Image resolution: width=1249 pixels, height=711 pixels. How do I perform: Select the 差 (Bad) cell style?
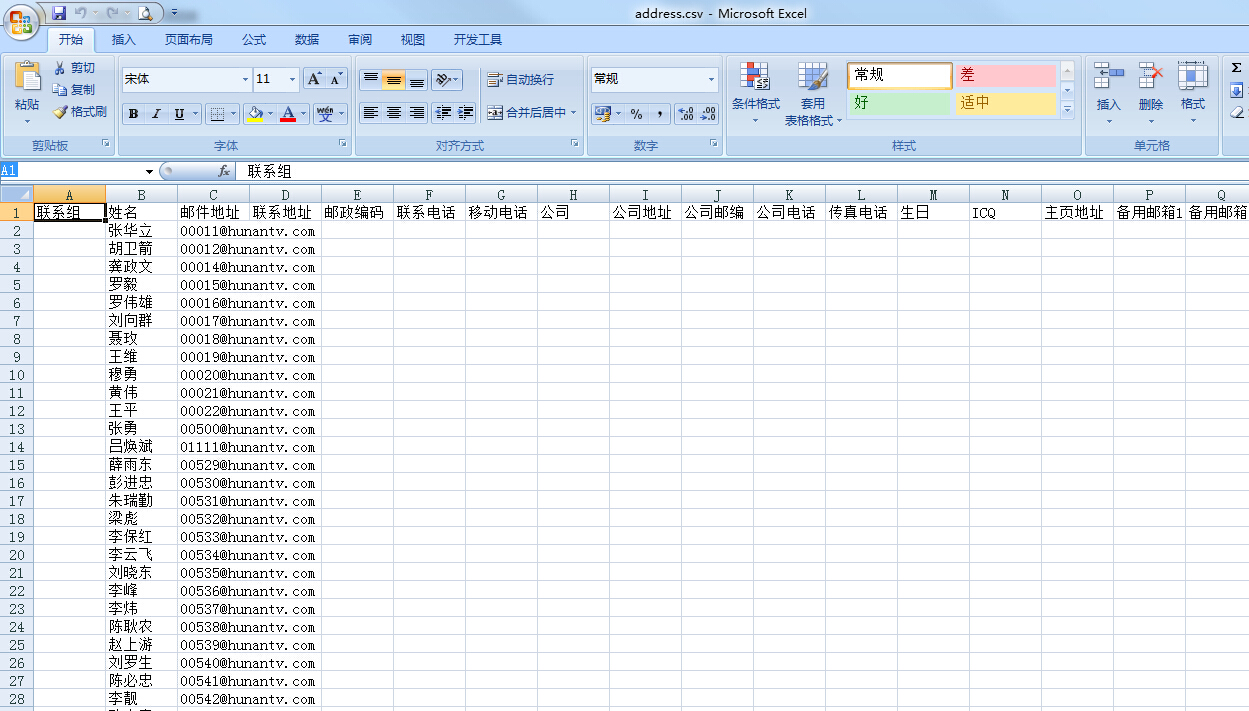1006,76
